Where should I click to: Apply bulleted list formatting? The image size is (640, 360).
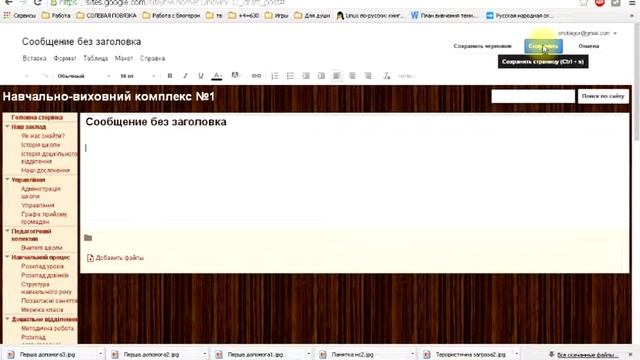tap(290, 76)
